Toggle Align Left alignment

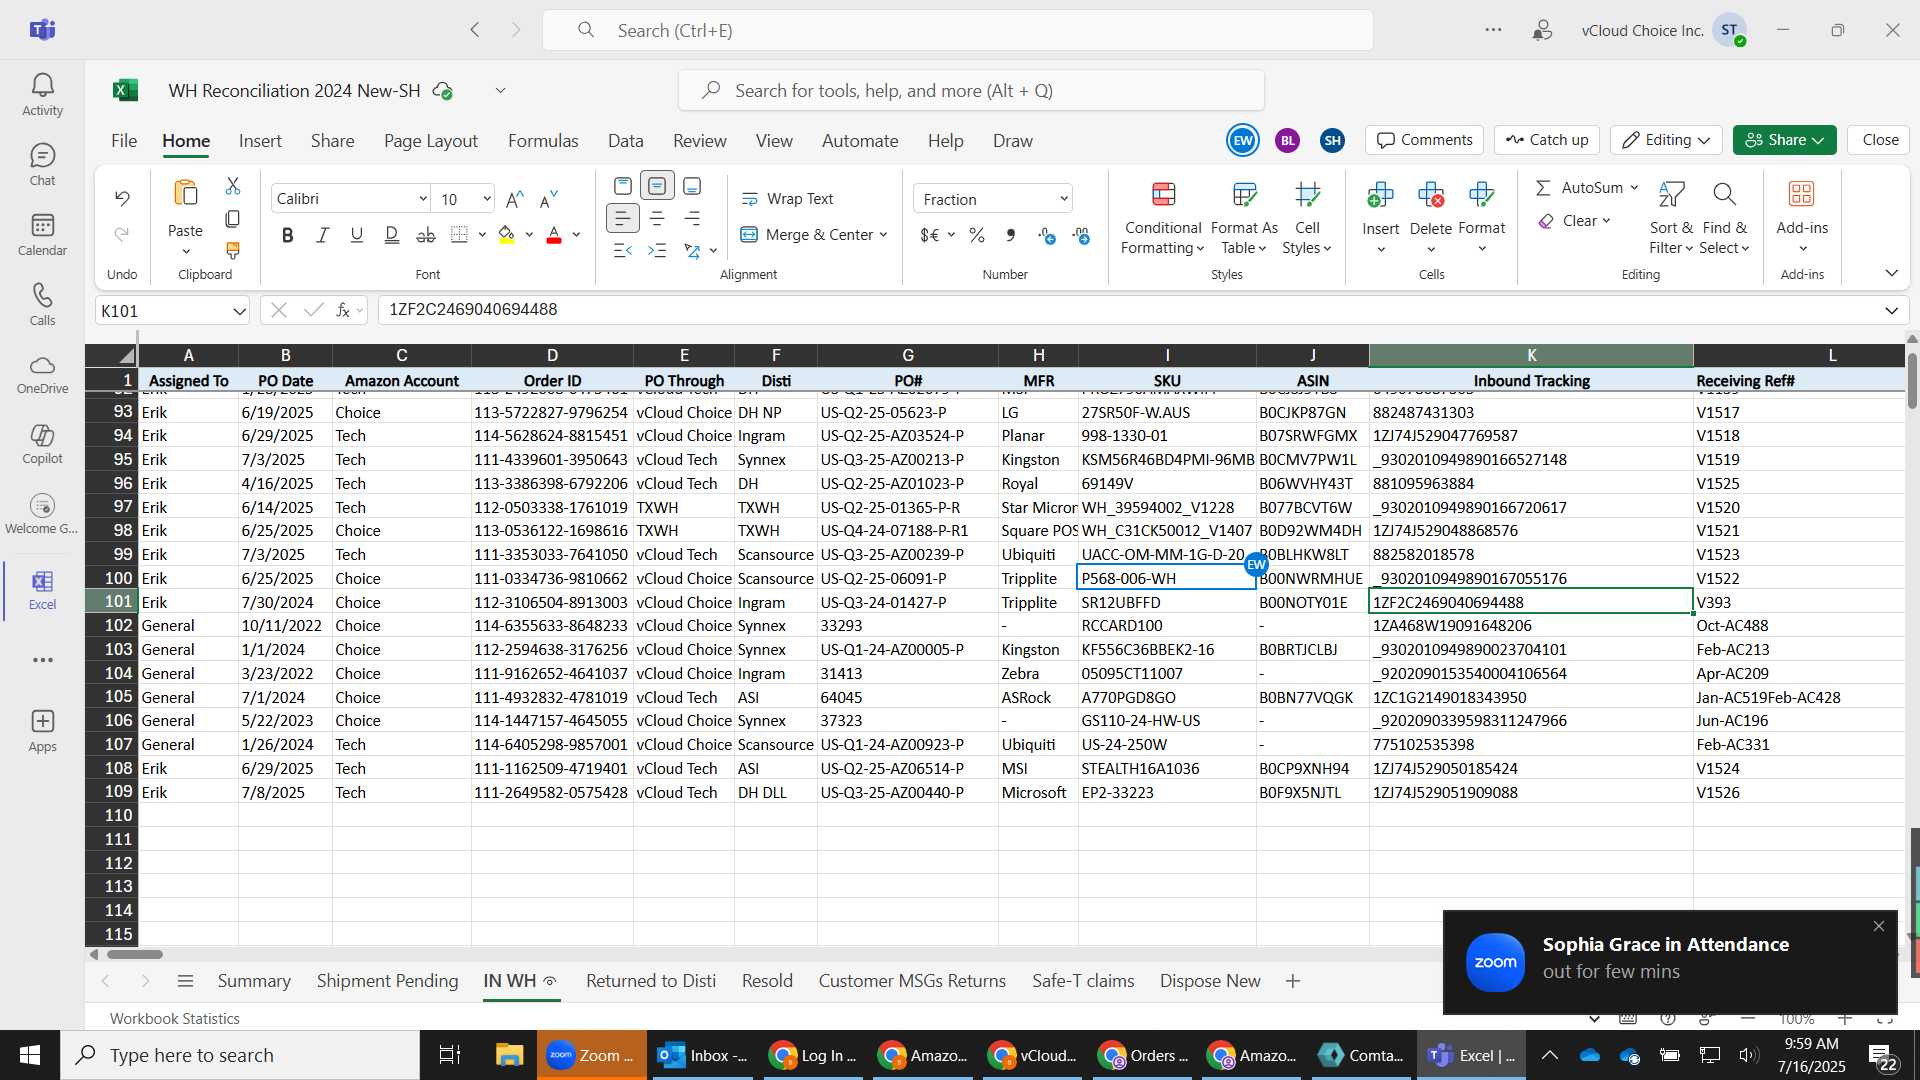pyautogui.click(x=622, y=218)
